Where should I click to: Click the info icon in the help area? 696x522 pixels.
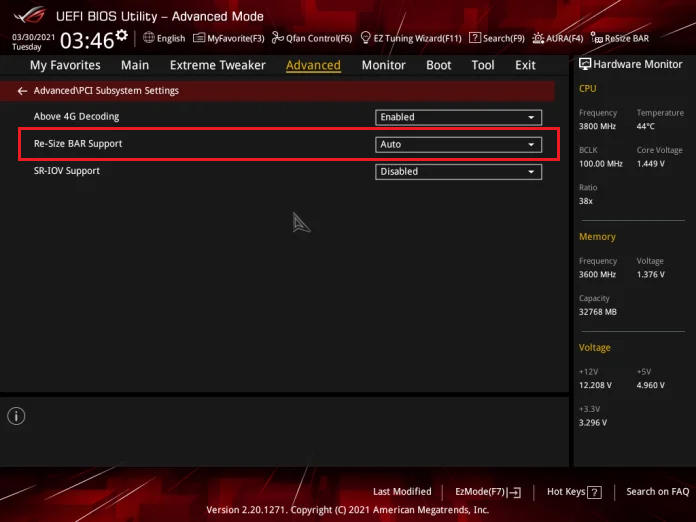[x=17, y=416]
